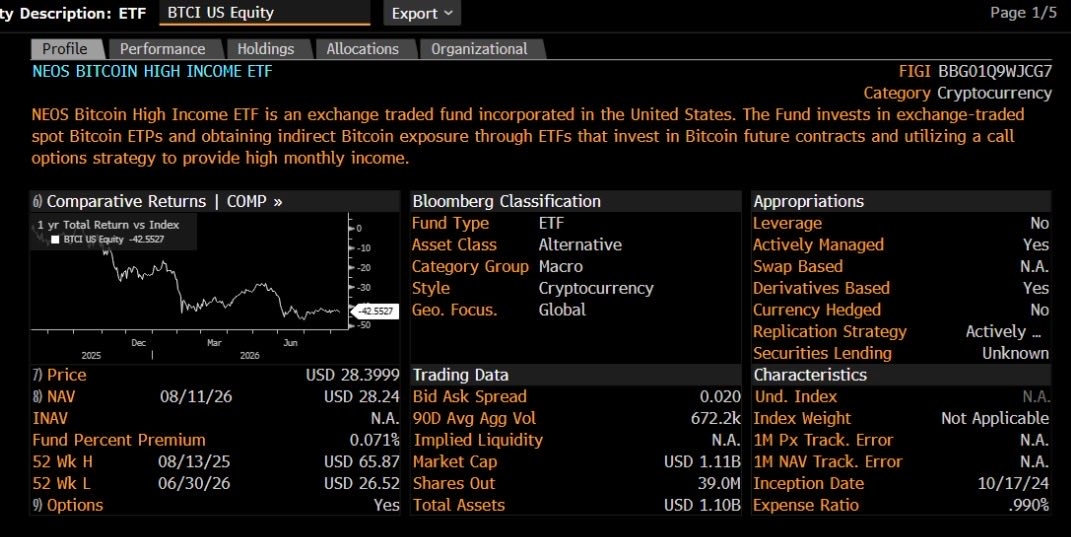The height and width of the screenshot is (537, 1071).
Task: Click the Replication Strategy label
Action: point(830,332)
